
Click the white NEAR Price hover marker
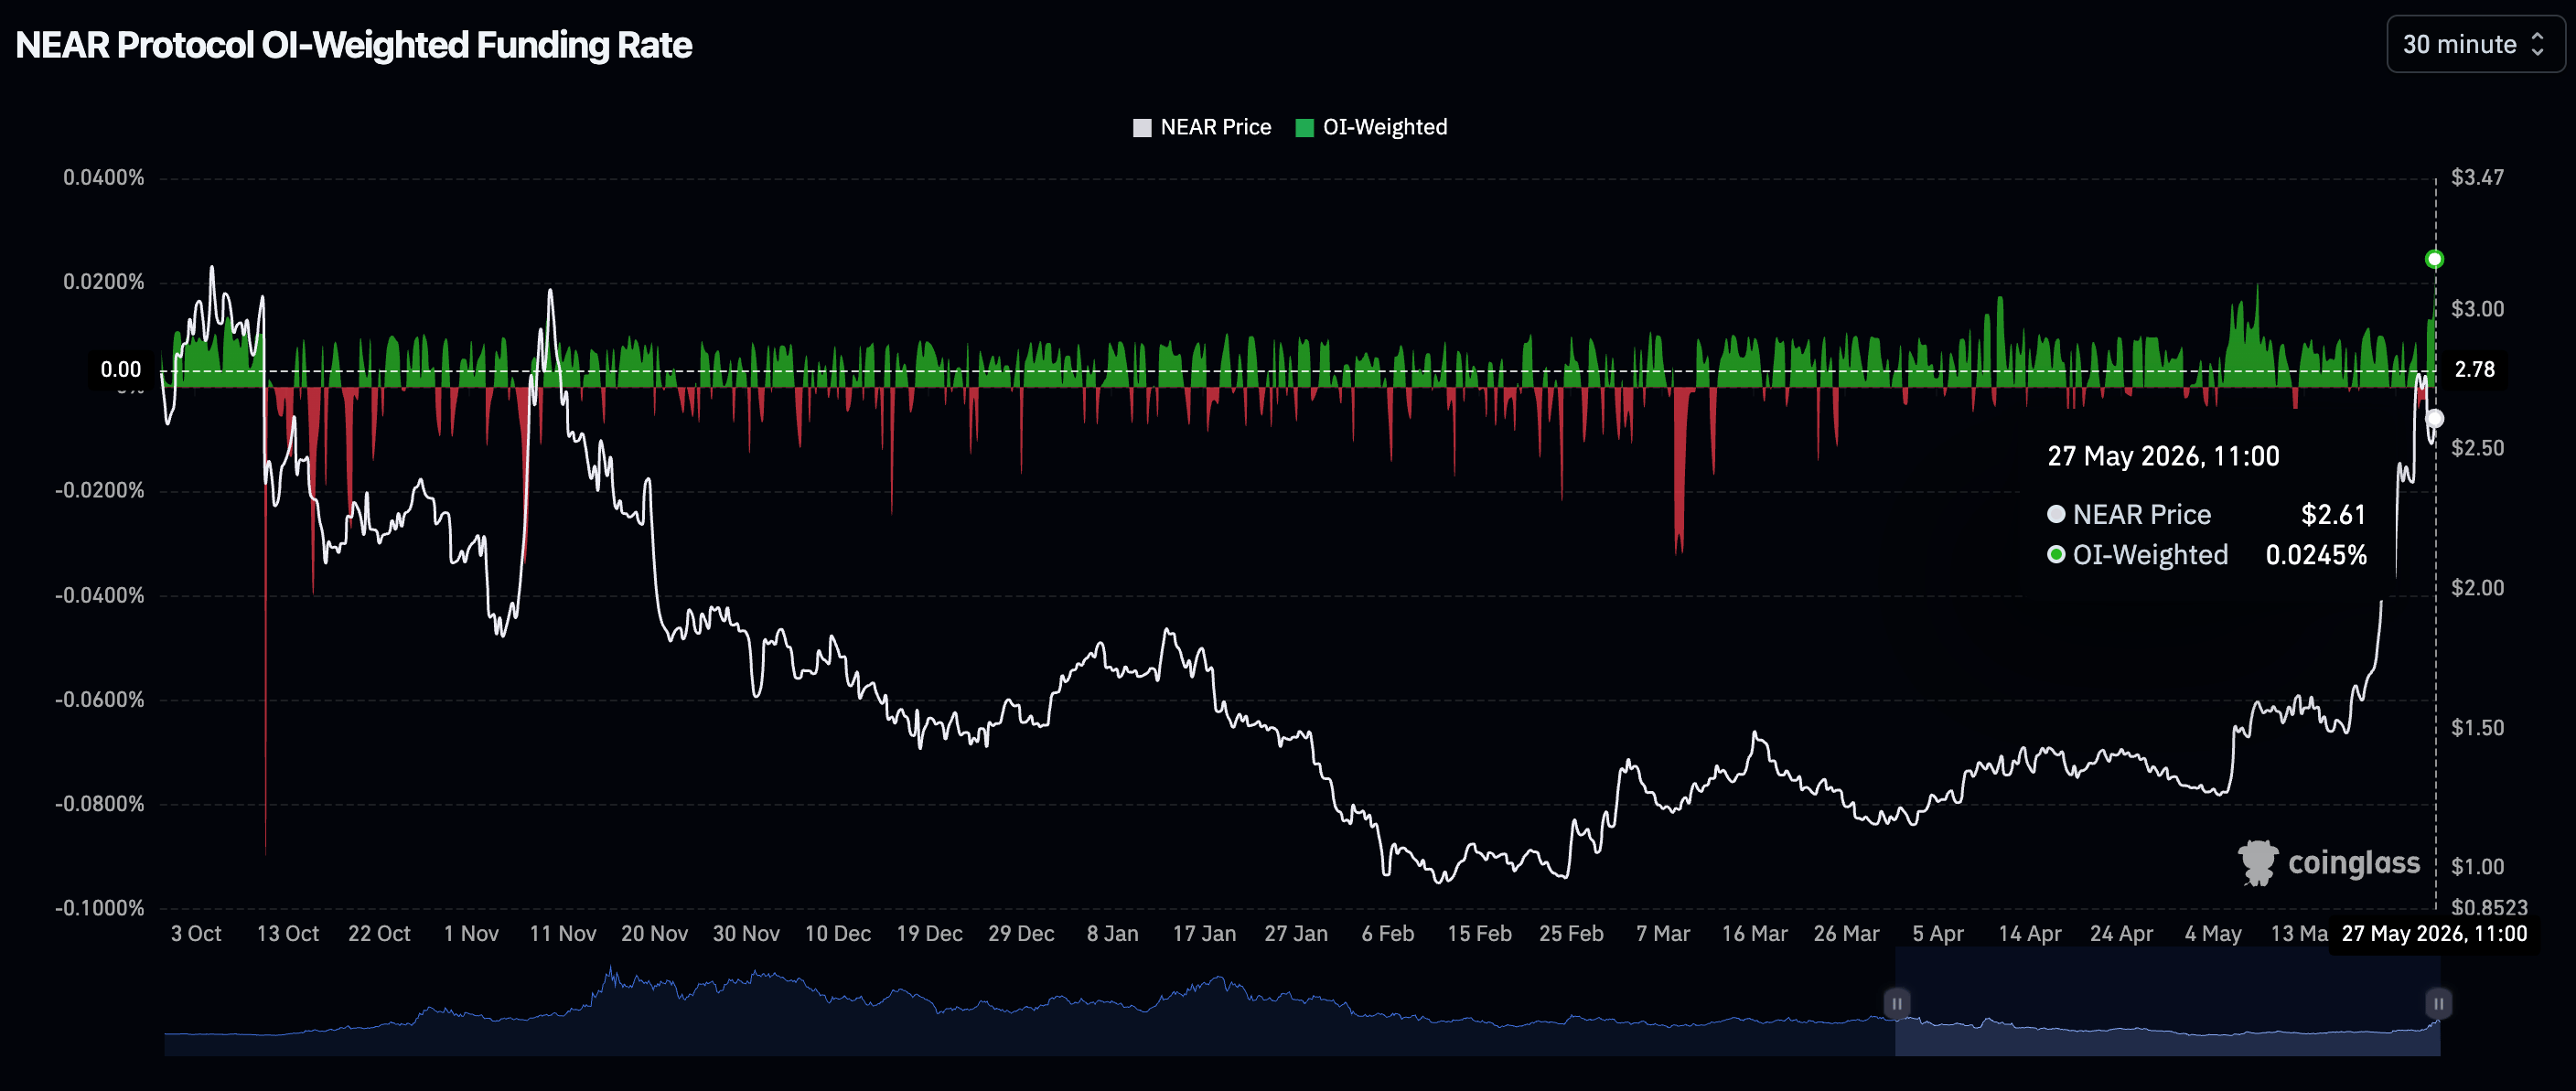(x=2434, y=418)
